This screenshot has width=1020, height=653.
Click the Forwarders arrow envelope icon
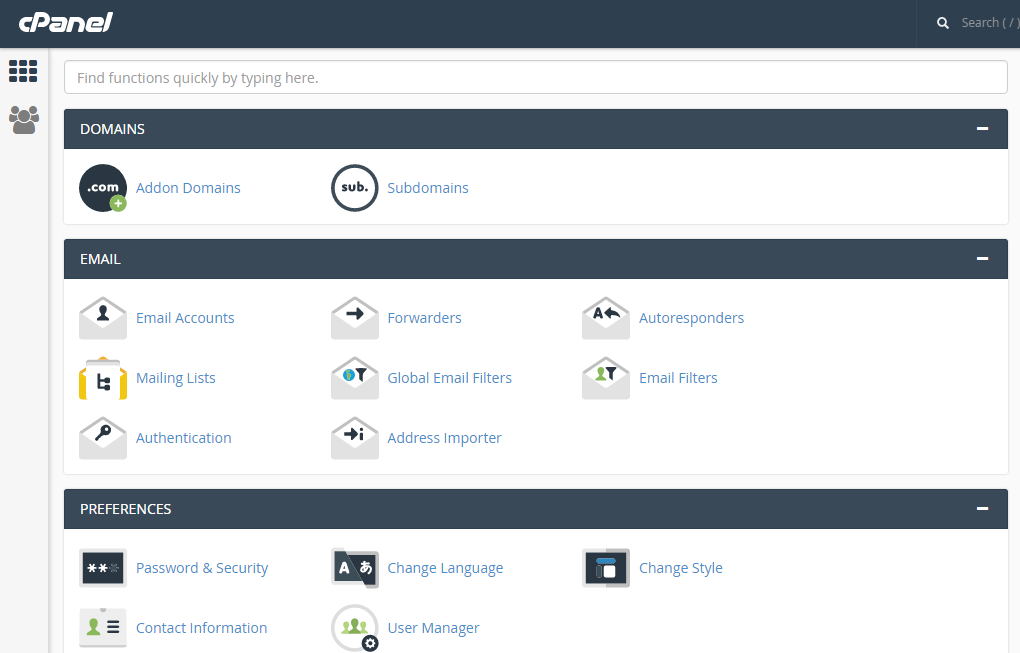355,318
